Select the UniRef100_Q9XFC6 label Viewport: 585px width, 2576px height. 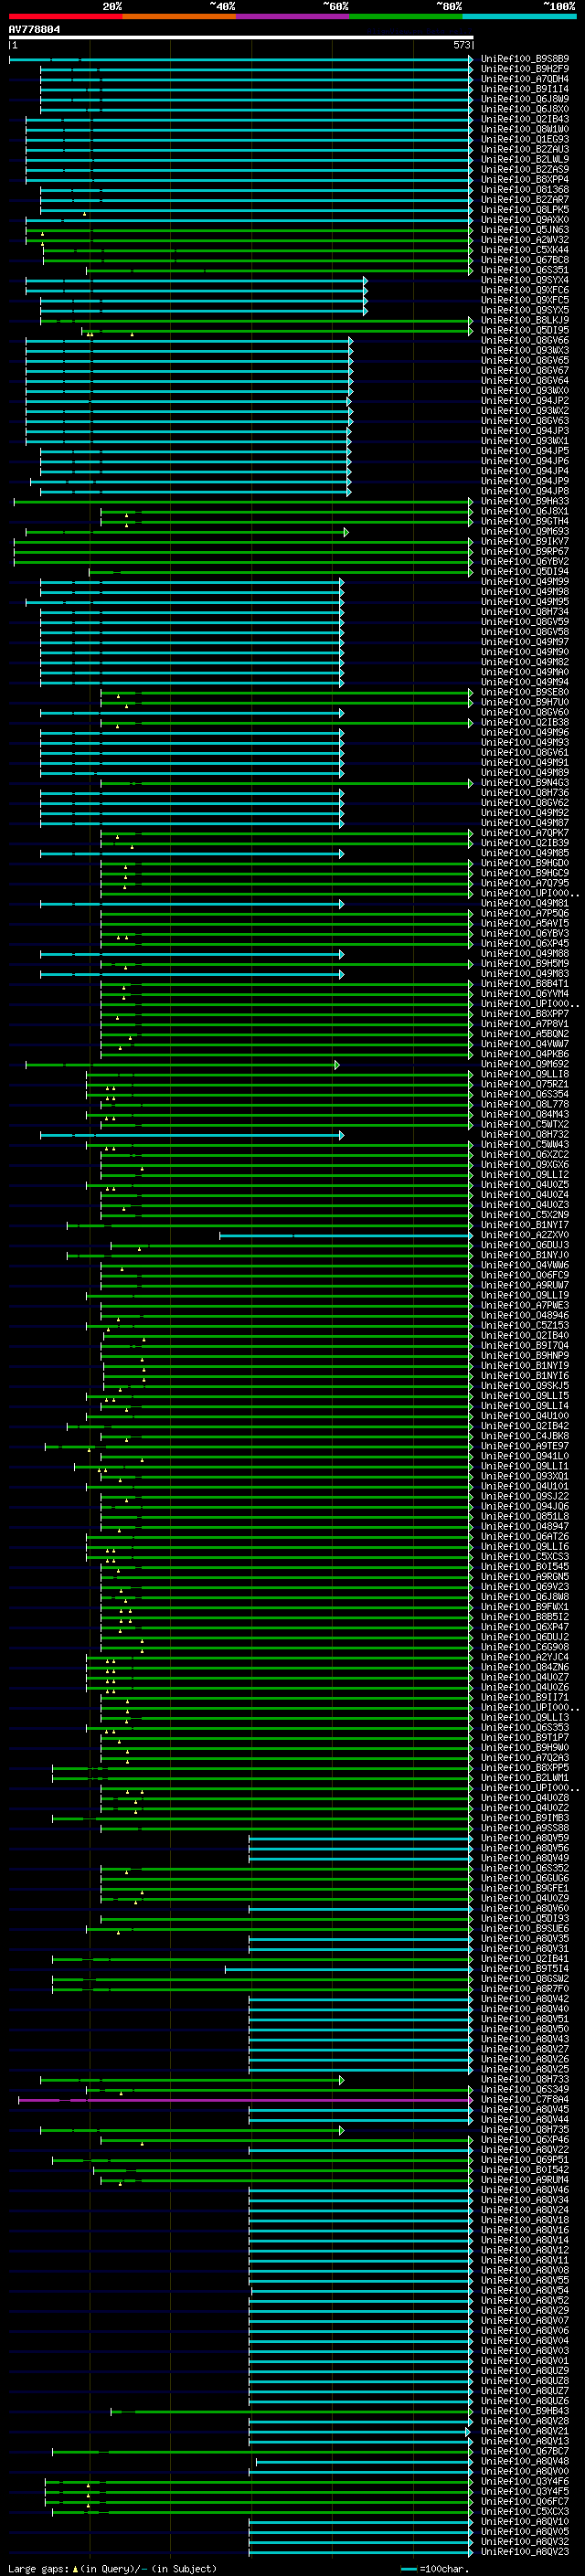(525, 290)
